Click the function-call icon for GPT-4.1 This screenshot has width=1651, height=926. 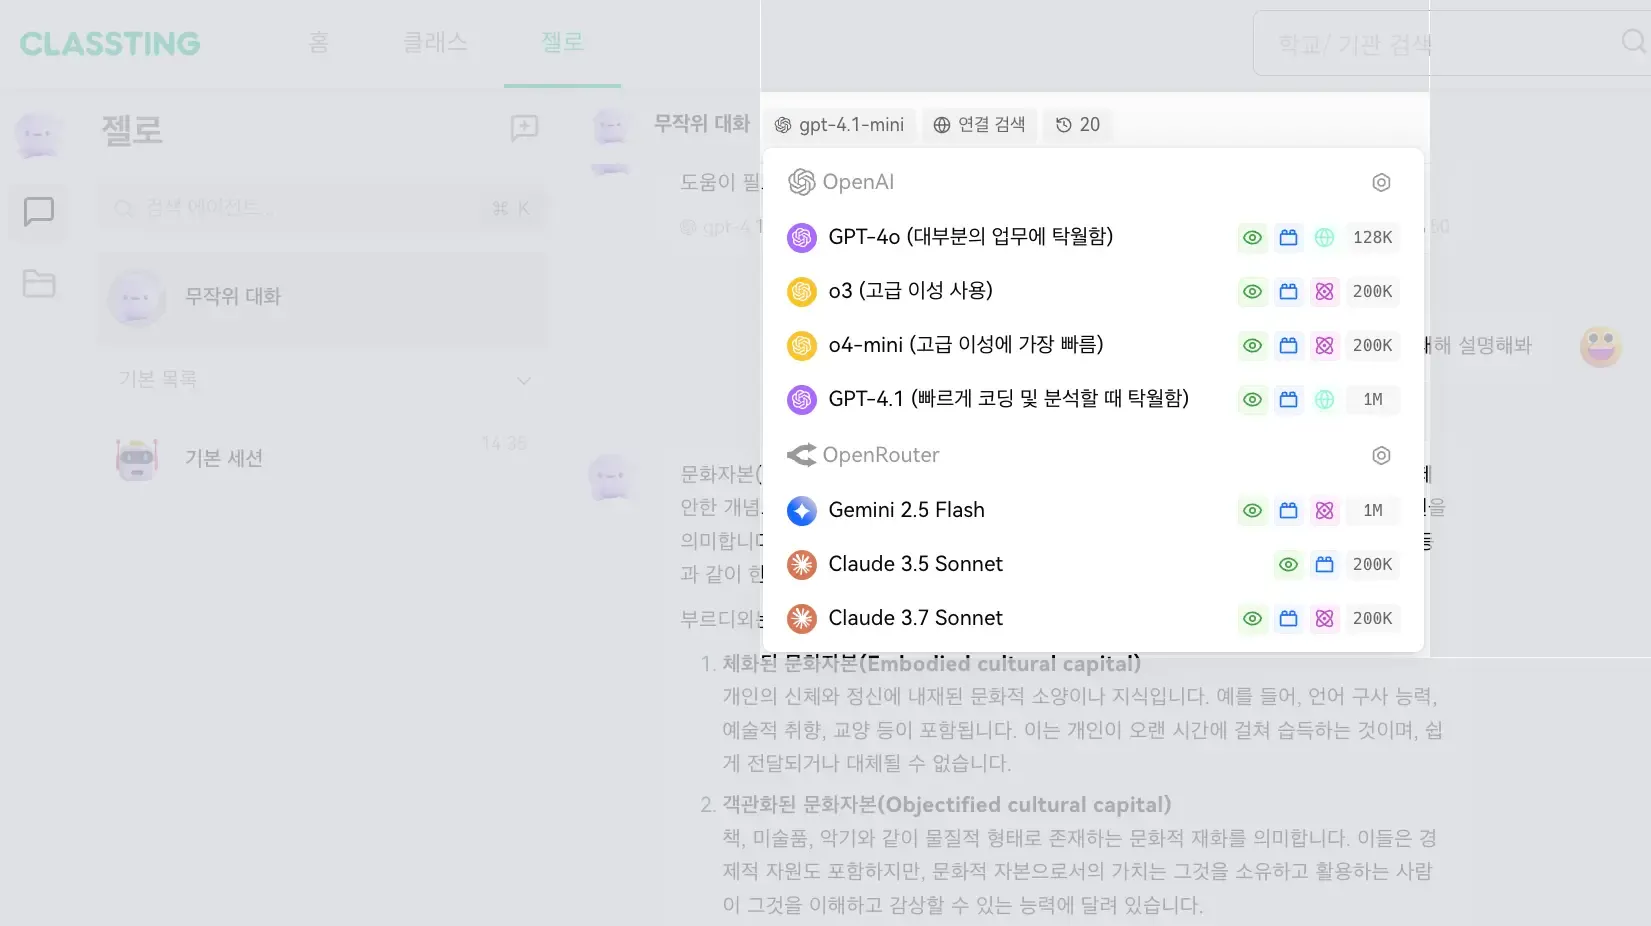point(1288,399)
